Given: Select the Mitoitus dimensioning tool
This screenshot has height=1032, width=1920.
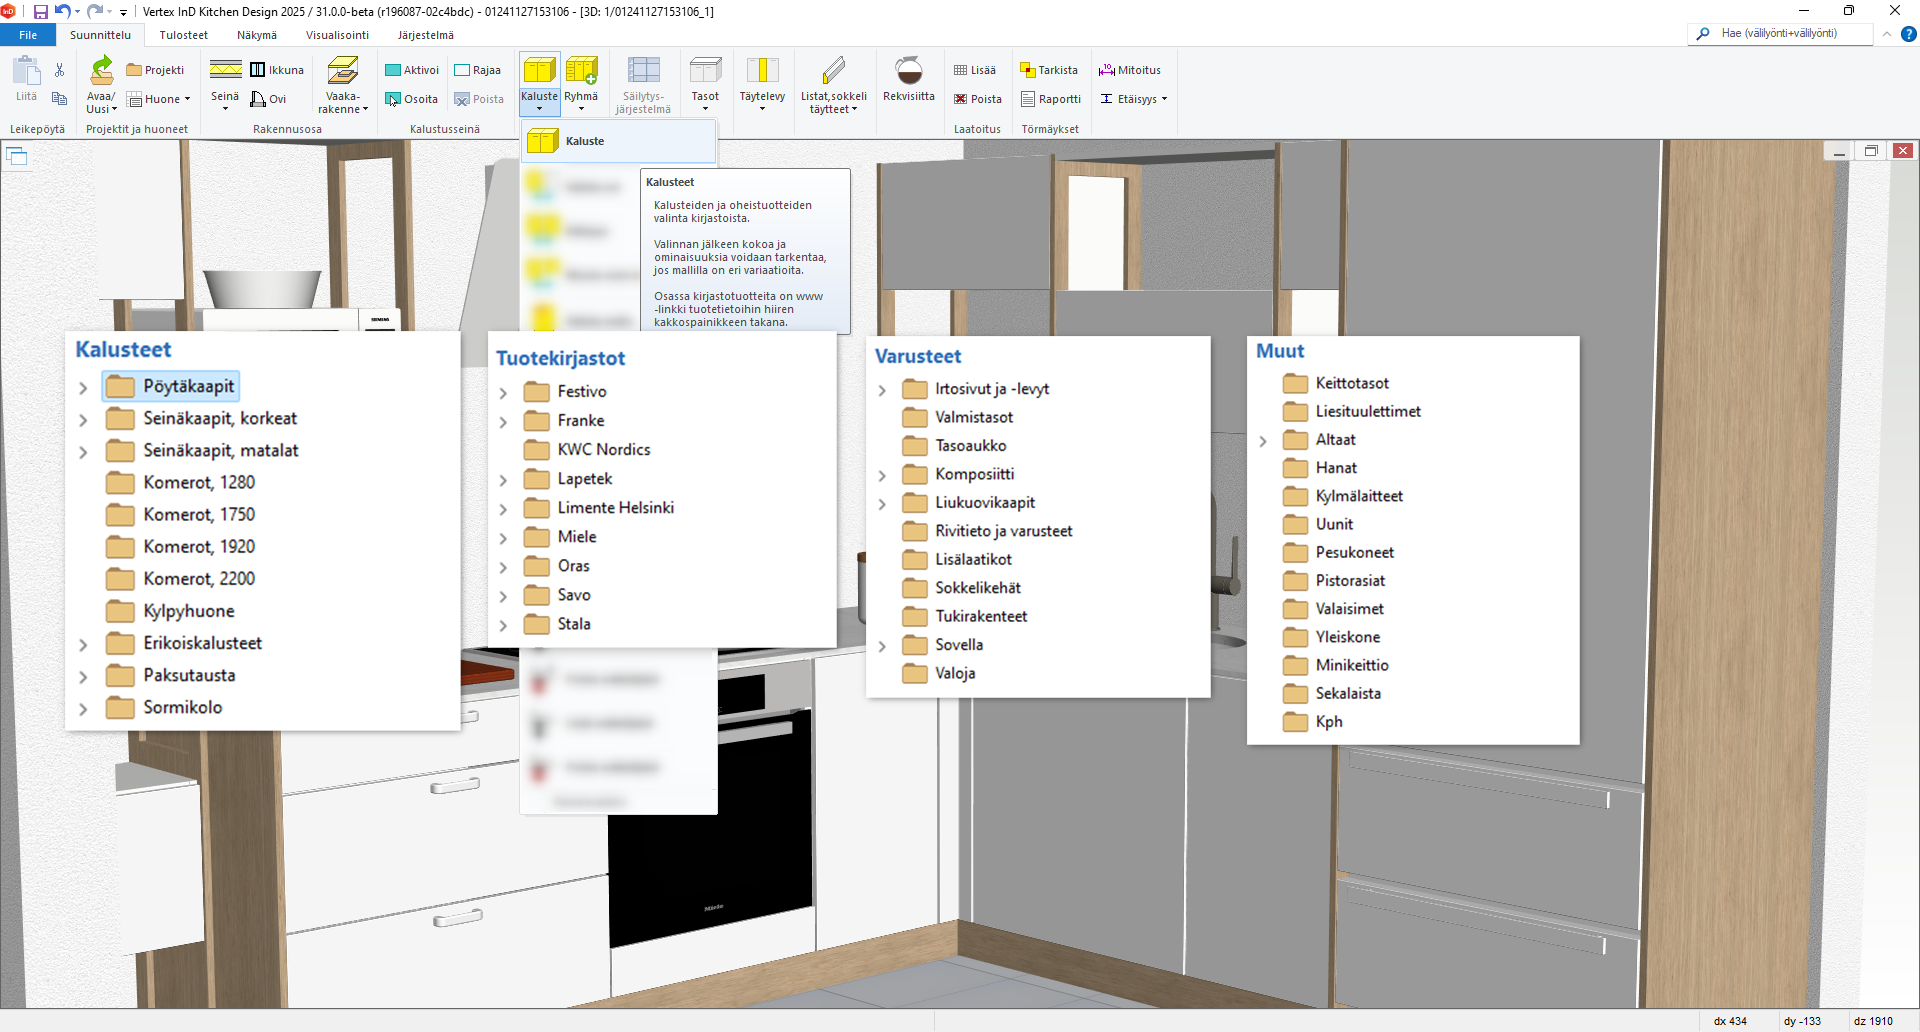Looking at the screenshot, I should point(1130,70).
